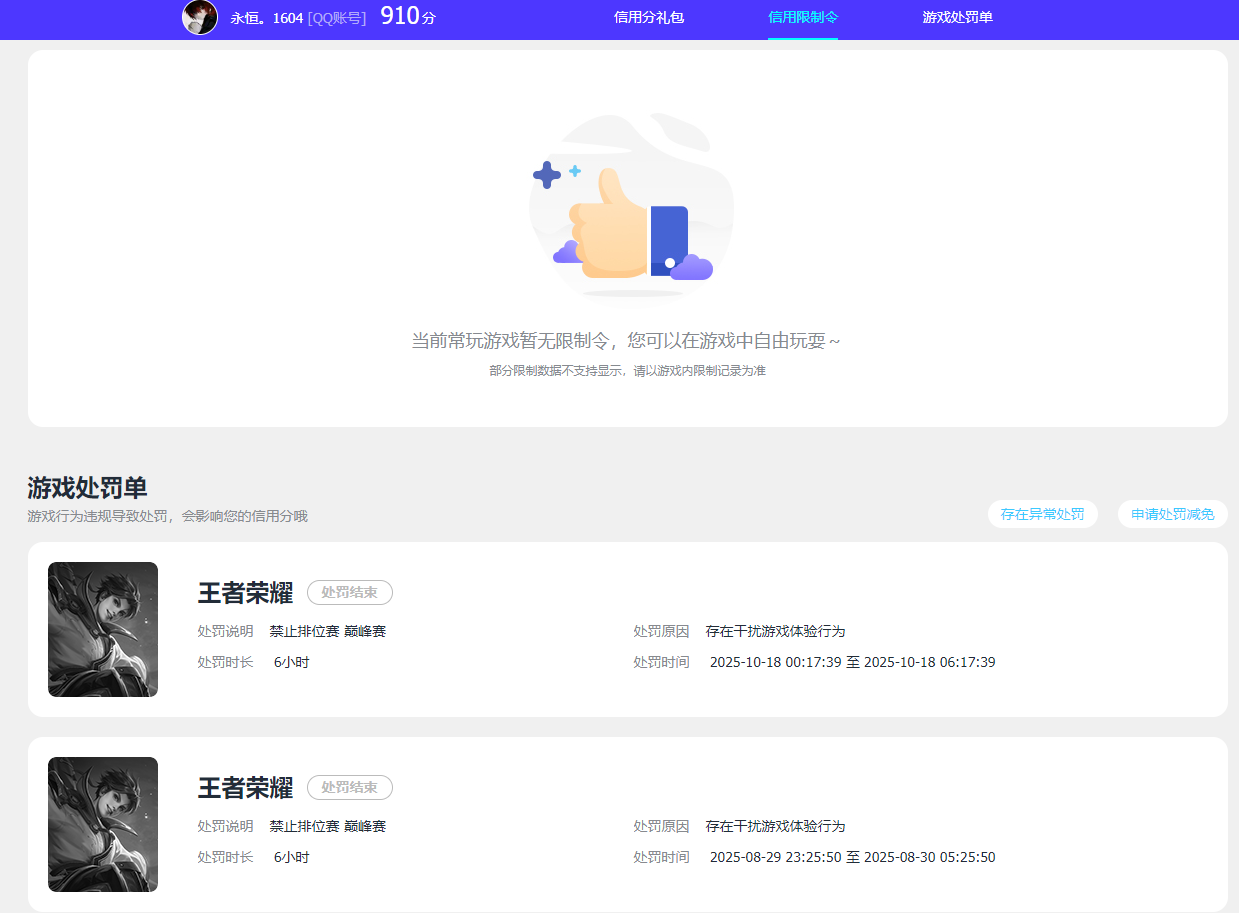The width and height of the screenshot is (1239, 913).
Task: Click the user avatar icon in the header
Action: pyautogui.click(x=199, y=19)
